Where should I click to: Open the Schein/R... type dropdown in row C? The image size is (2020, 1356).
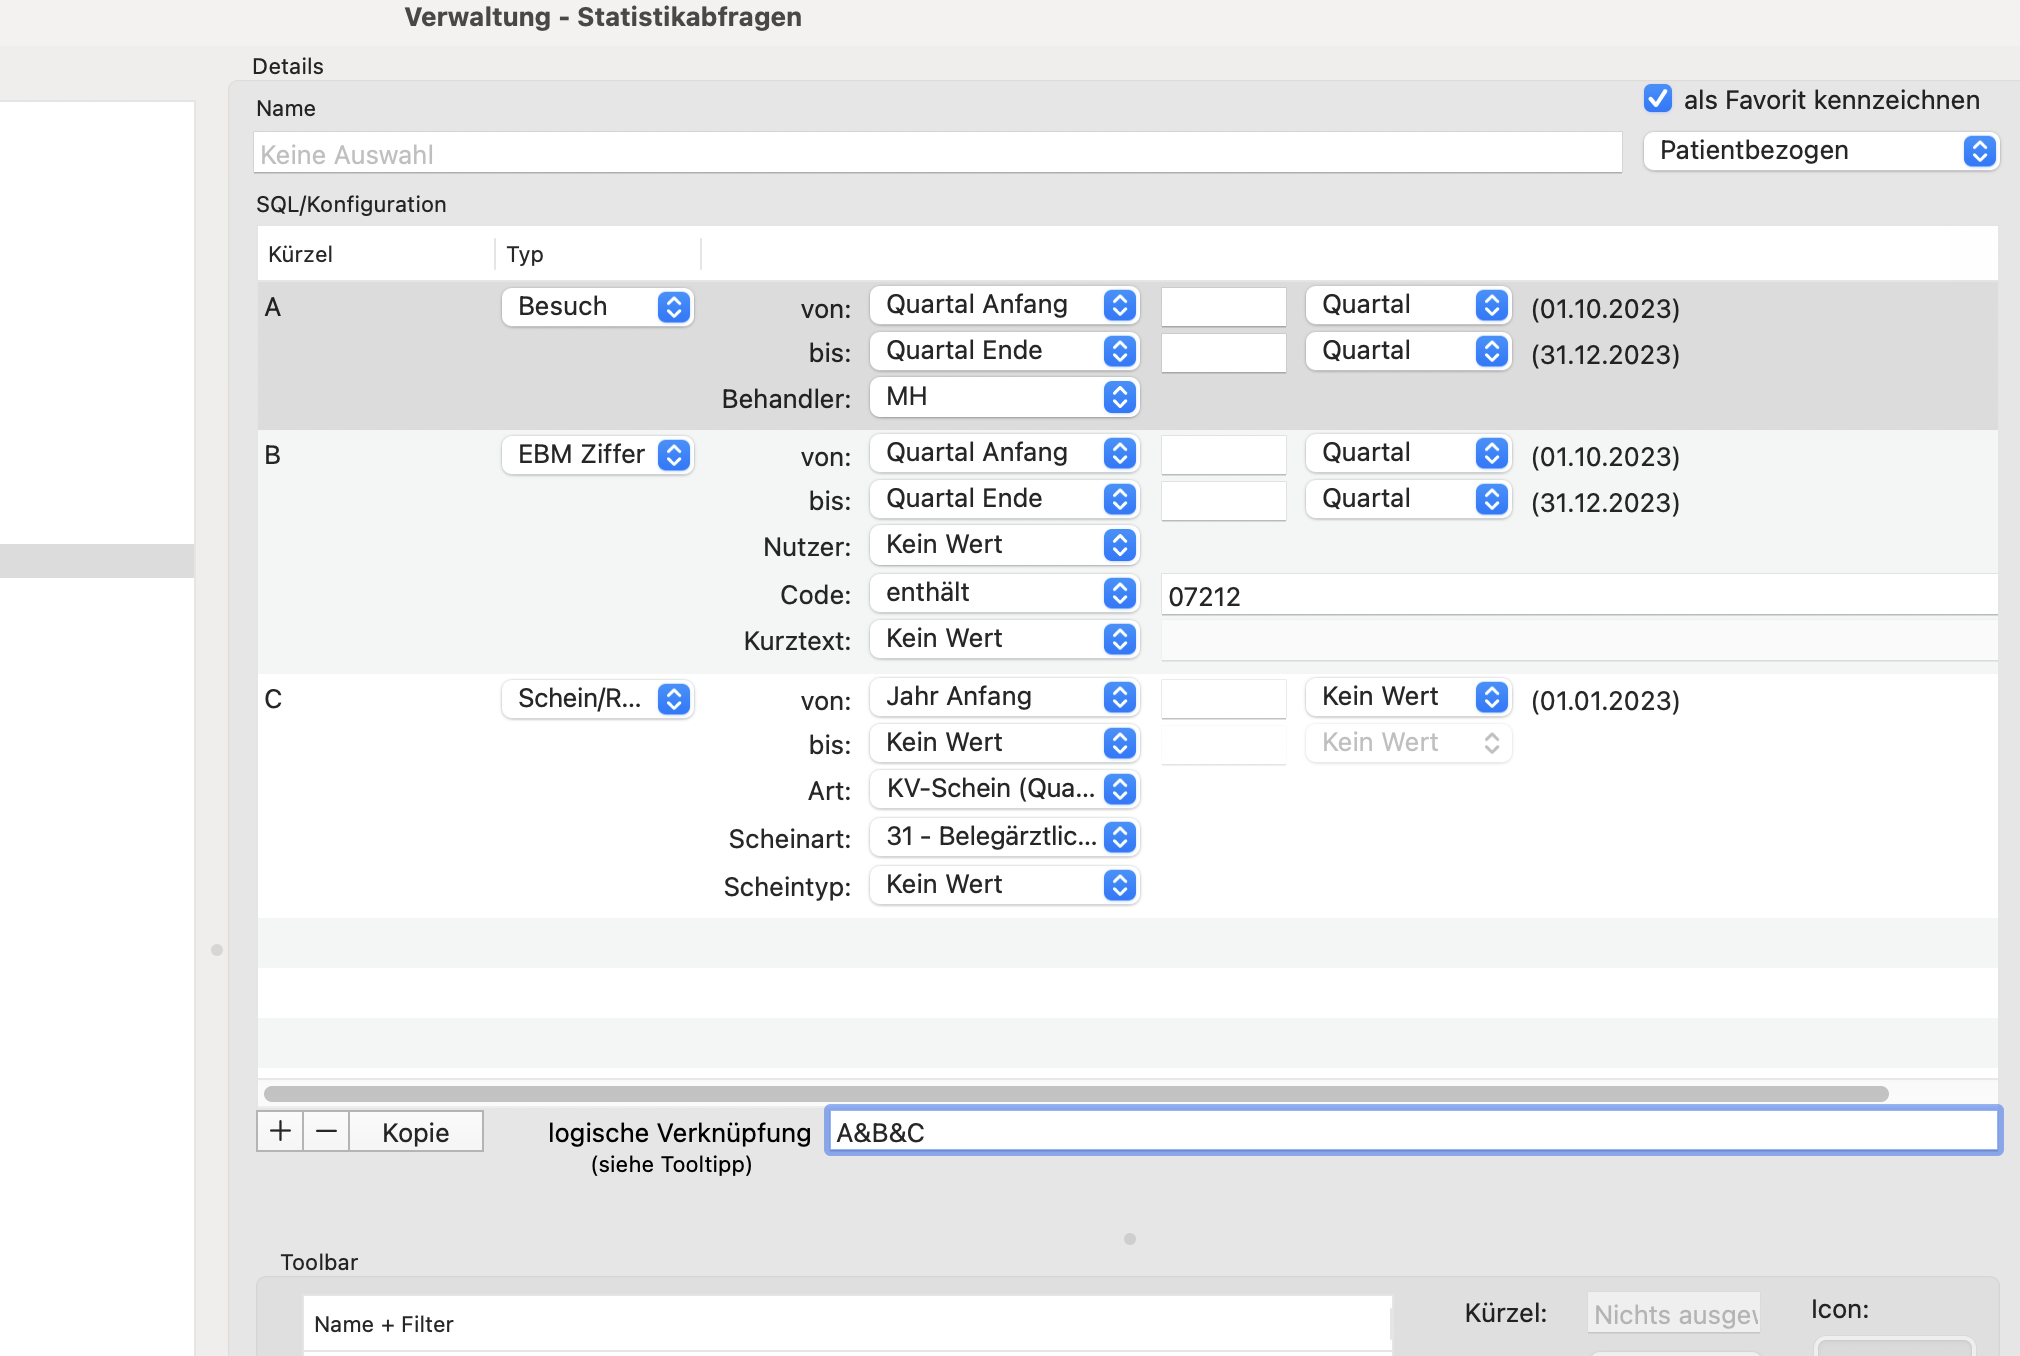pos(597,698)
